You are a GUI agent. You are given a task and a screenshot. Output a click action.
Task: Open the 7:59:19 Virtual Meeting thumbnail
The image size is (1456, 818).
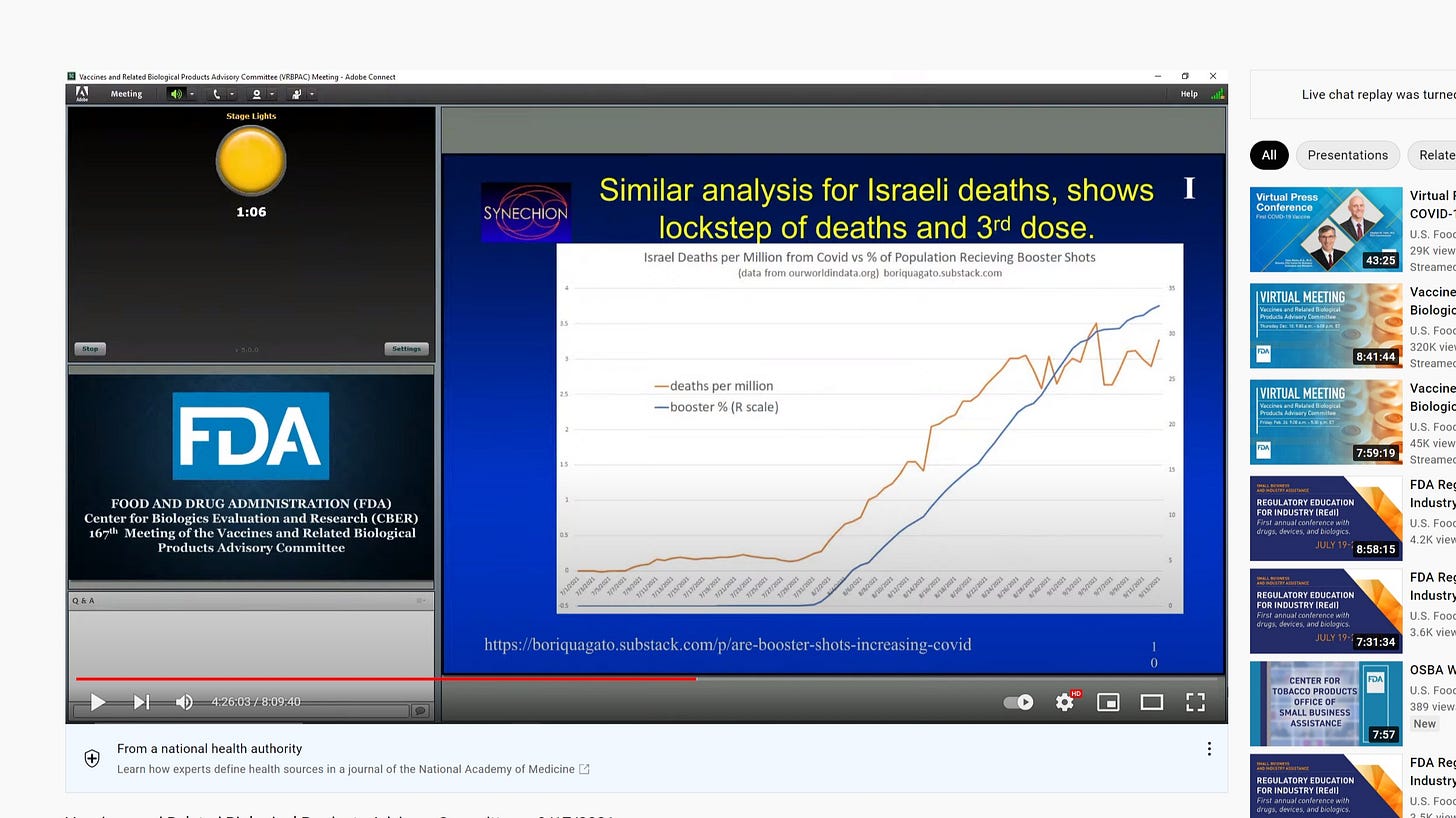1326,422
